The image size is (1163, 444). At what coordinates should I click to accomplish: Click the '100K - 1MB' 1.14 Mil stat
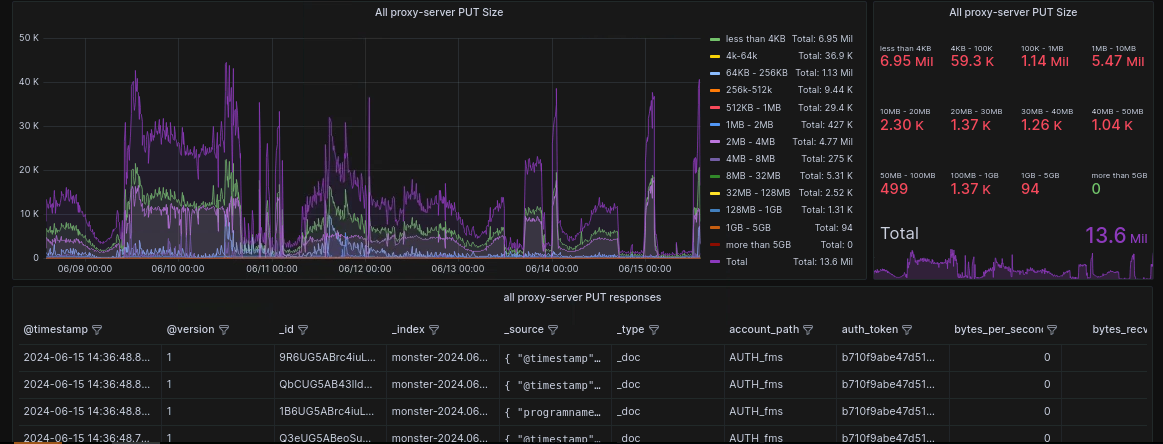1047,62
